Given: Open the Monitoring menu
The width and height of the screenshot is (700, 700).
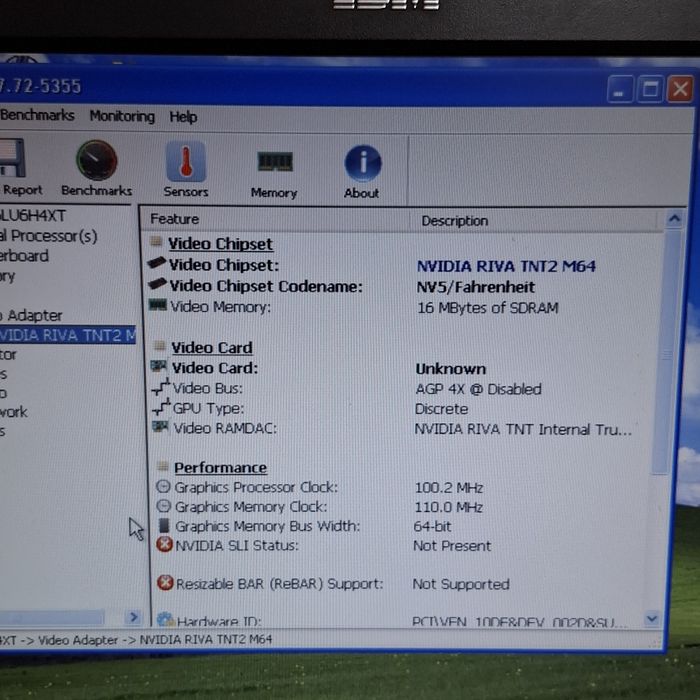Looking at the screenshot, I should tap(122, 117).
